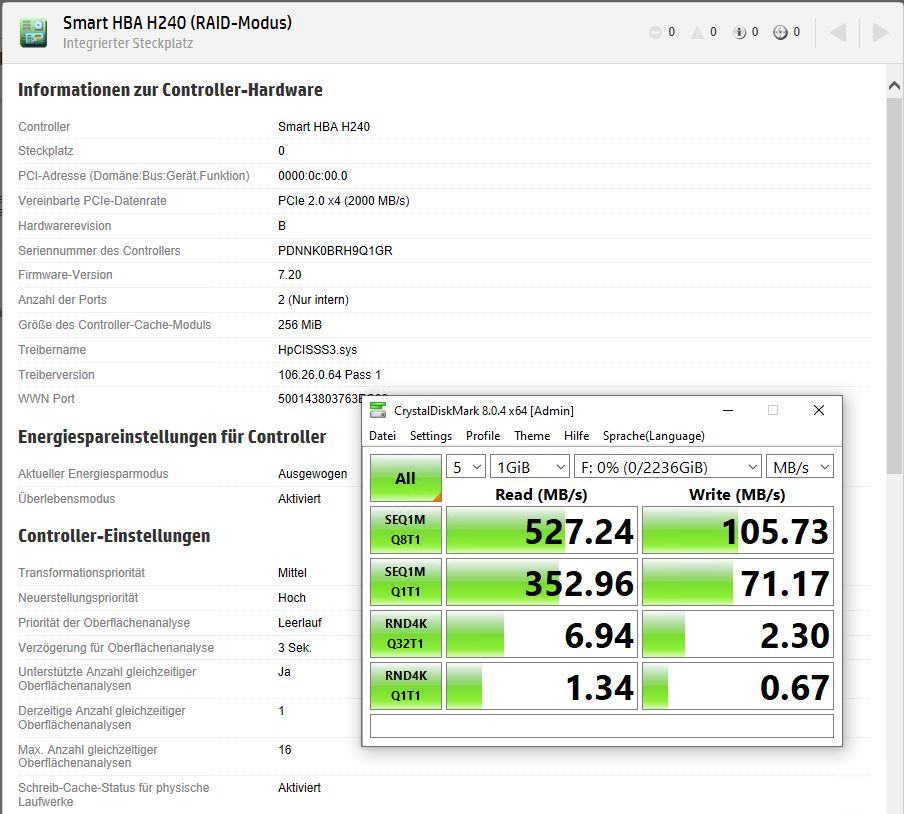Click the Write (MB/s) column header
This screenshot has height=814, width=904.
[737, 495]
